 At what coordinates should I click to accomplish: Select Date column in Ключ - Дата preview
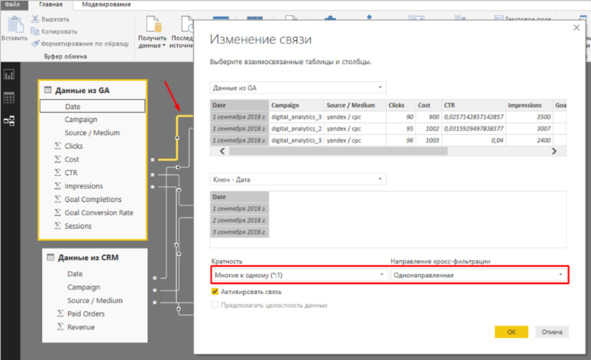pyautogui.click(x=239, y=197)
